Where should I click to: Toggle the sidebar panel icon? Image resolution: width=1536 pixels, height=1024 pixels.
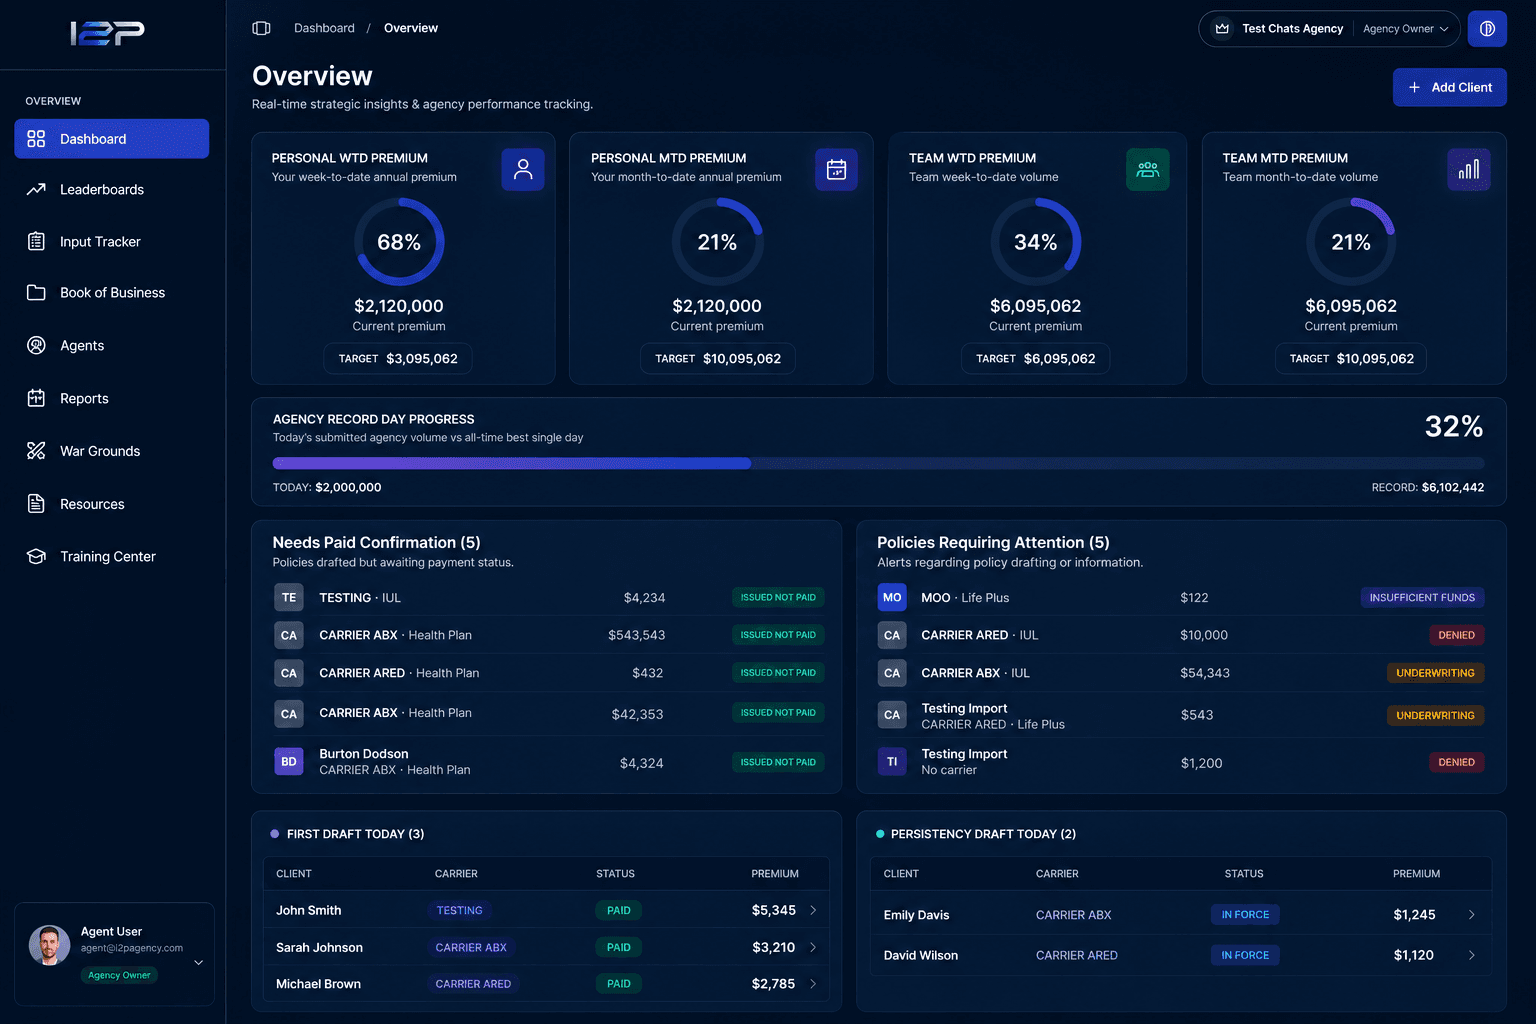coord(262,28)
